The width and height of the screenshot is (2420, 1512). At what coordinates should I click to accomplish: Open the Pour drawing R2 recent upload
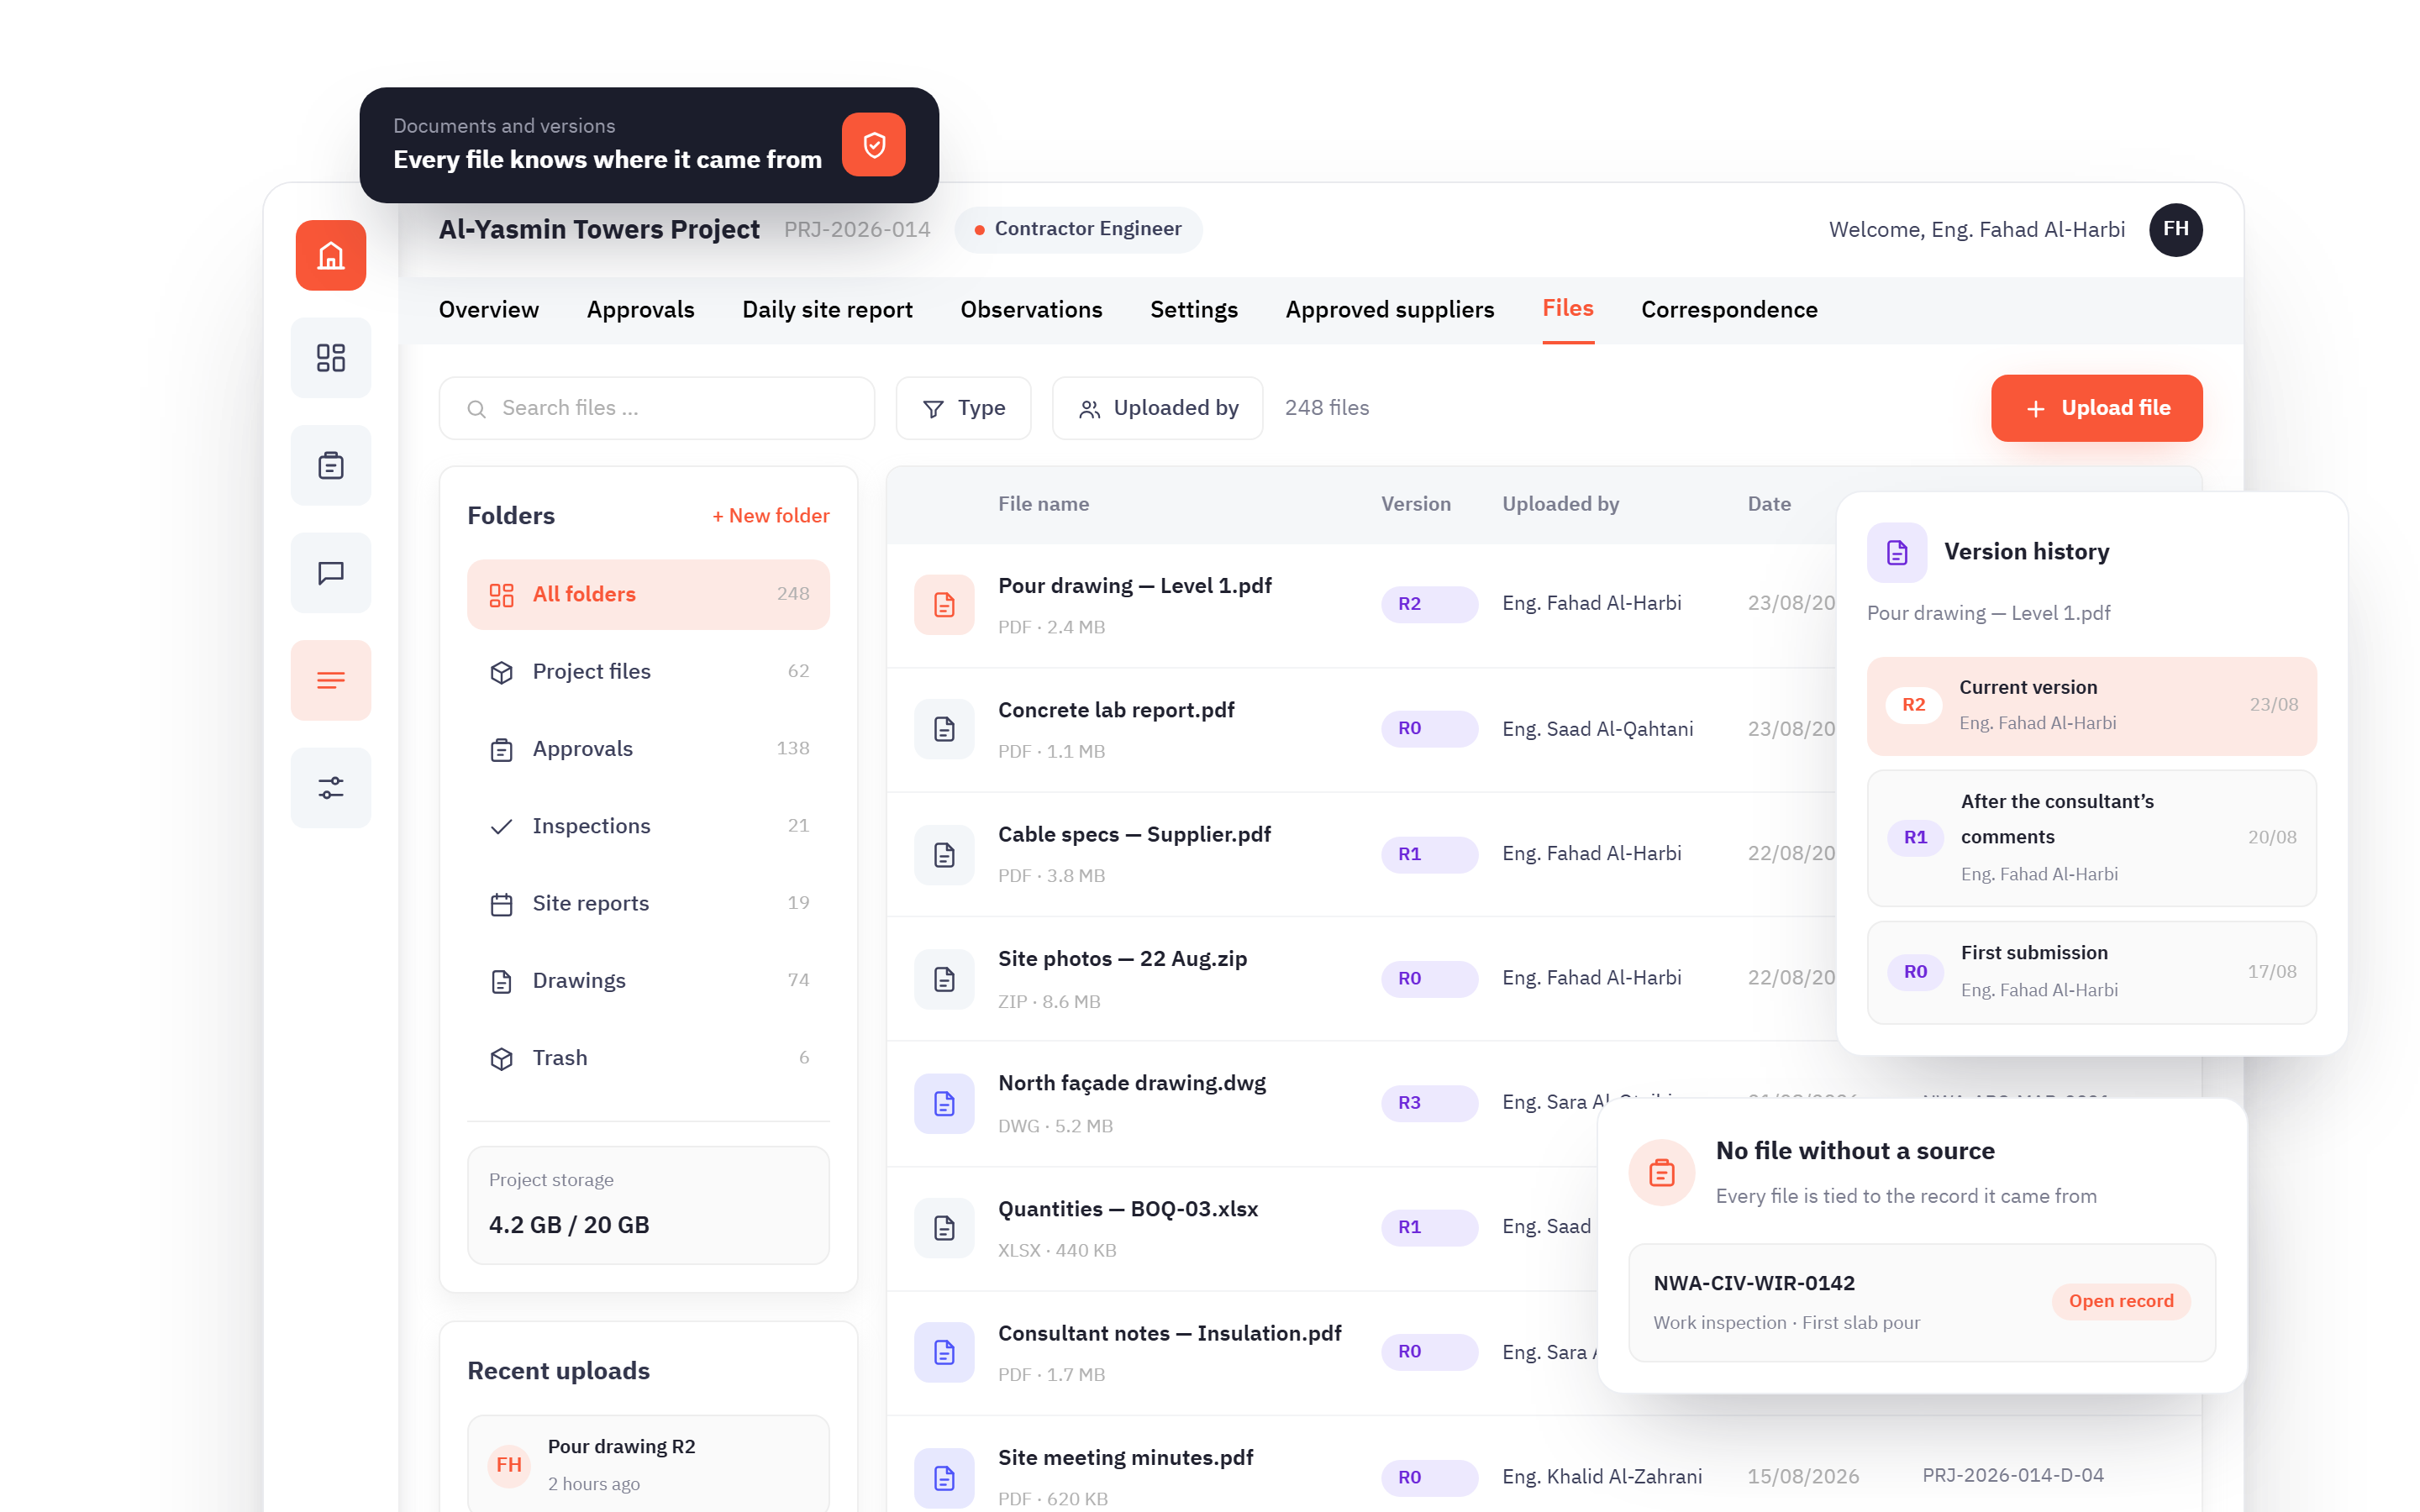tap(648, 1464)
